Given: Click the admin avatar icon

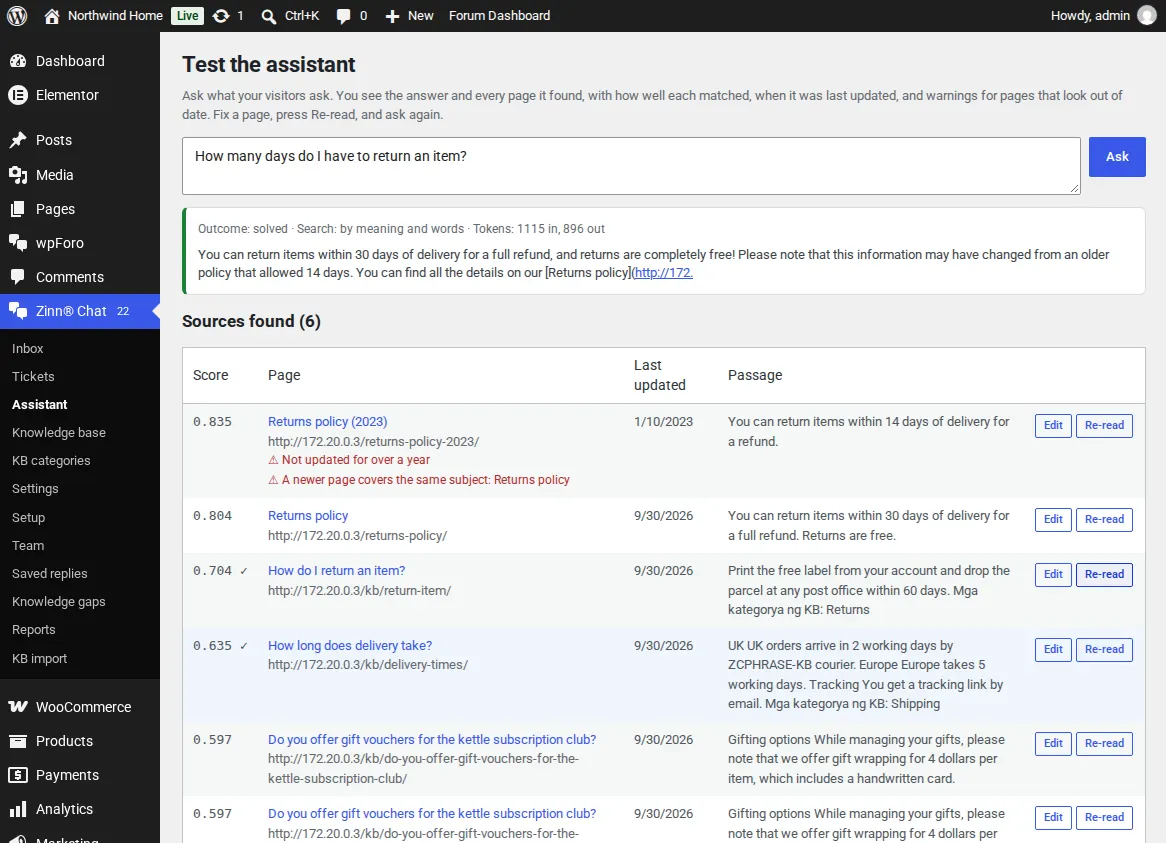Looking at the screenshot, I should coord(1147,16).
